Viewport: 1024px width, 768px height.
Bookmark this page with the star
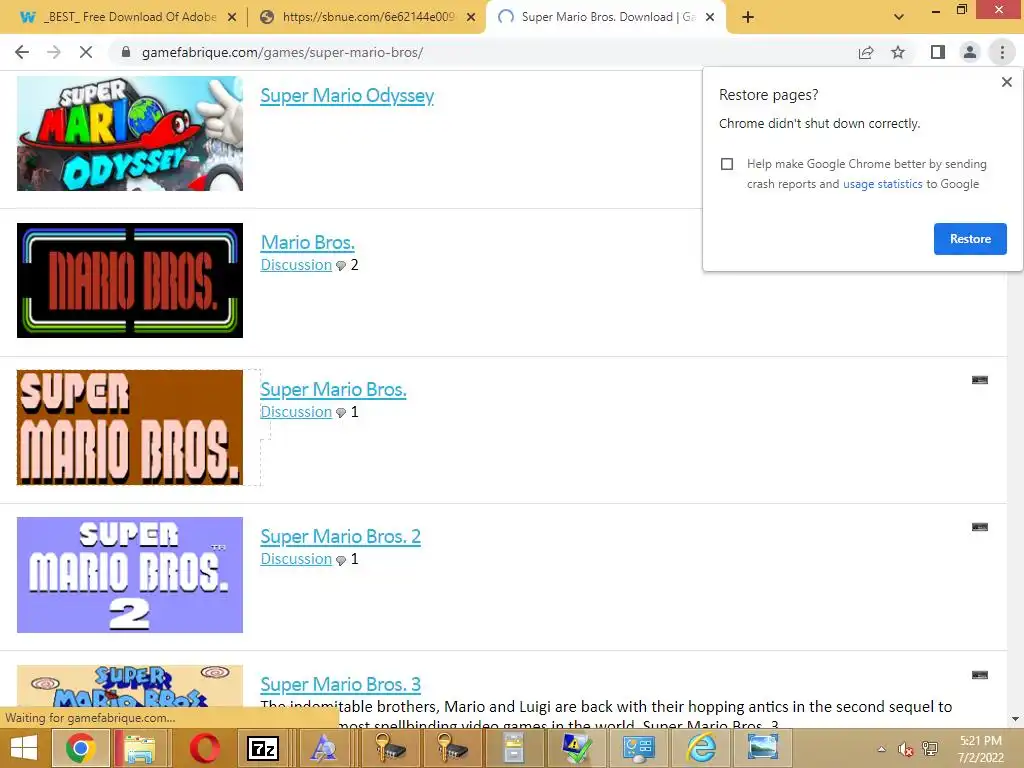tap(898, 52)
